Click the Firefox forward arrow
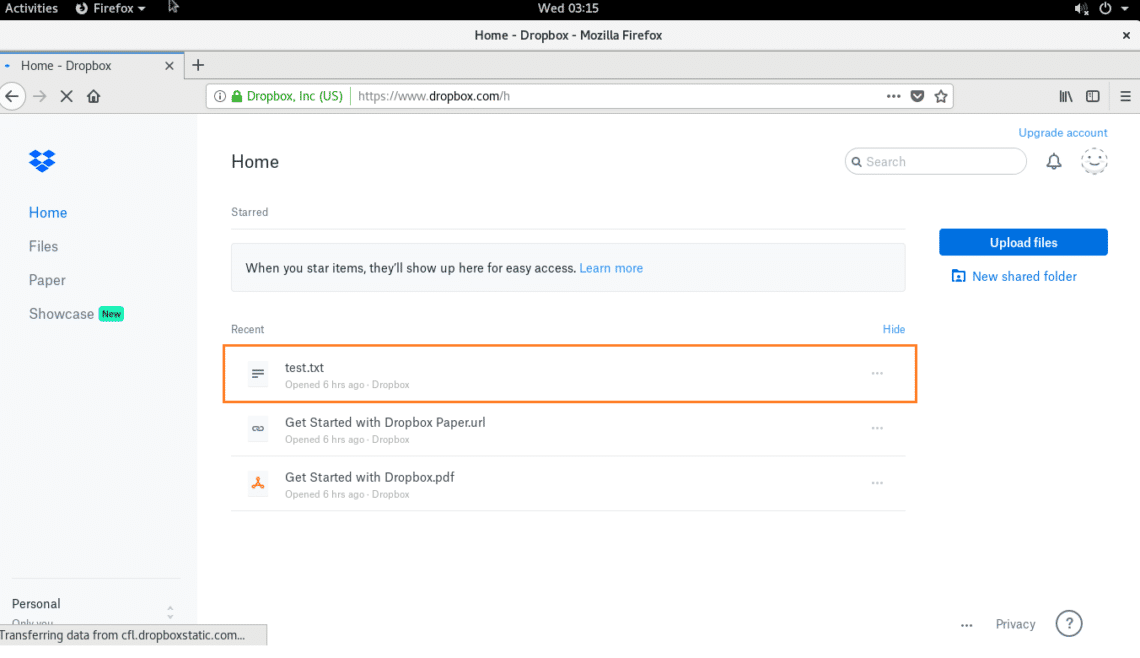 click(40, 96)
